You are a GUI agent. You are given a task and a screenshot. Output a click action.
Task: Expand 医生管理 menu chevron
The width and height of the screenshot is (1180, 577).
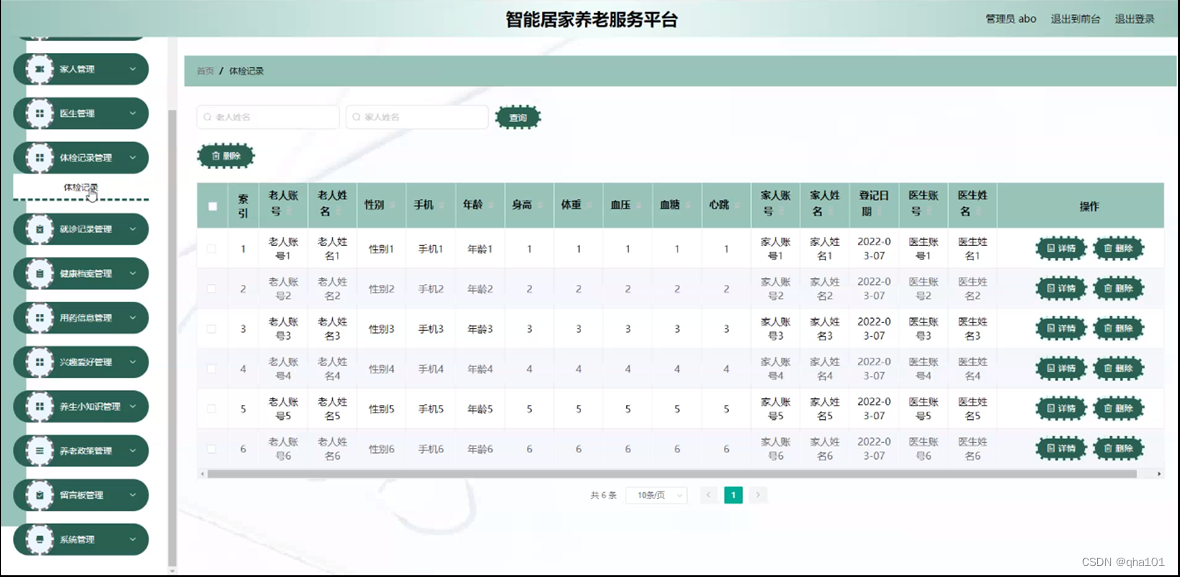(x=132, y=114)
